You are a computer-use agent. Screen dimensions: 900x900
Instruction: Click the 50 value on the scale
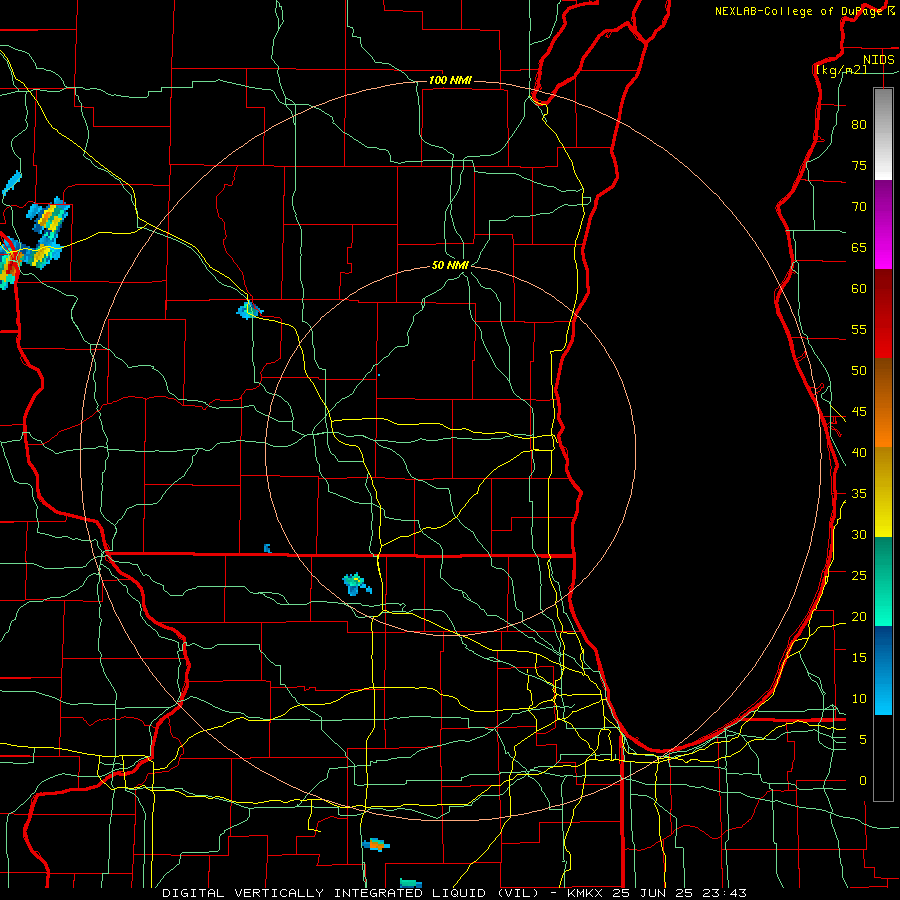[x=859, y=370]
